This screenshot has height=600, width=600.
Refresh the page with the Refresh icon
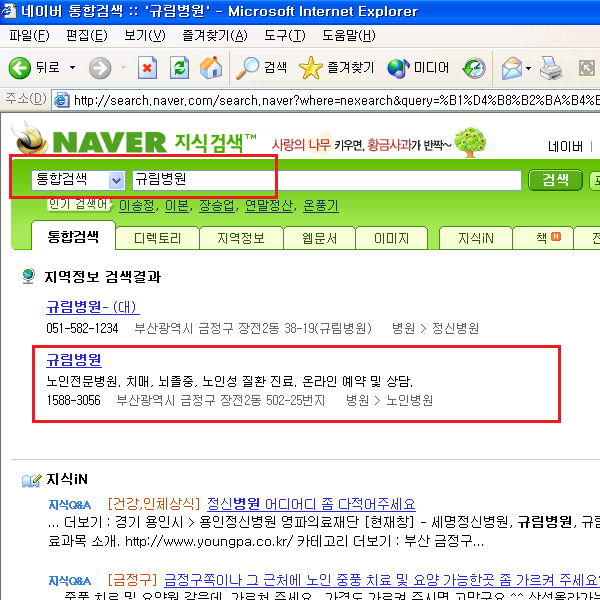tap(179, 68)
